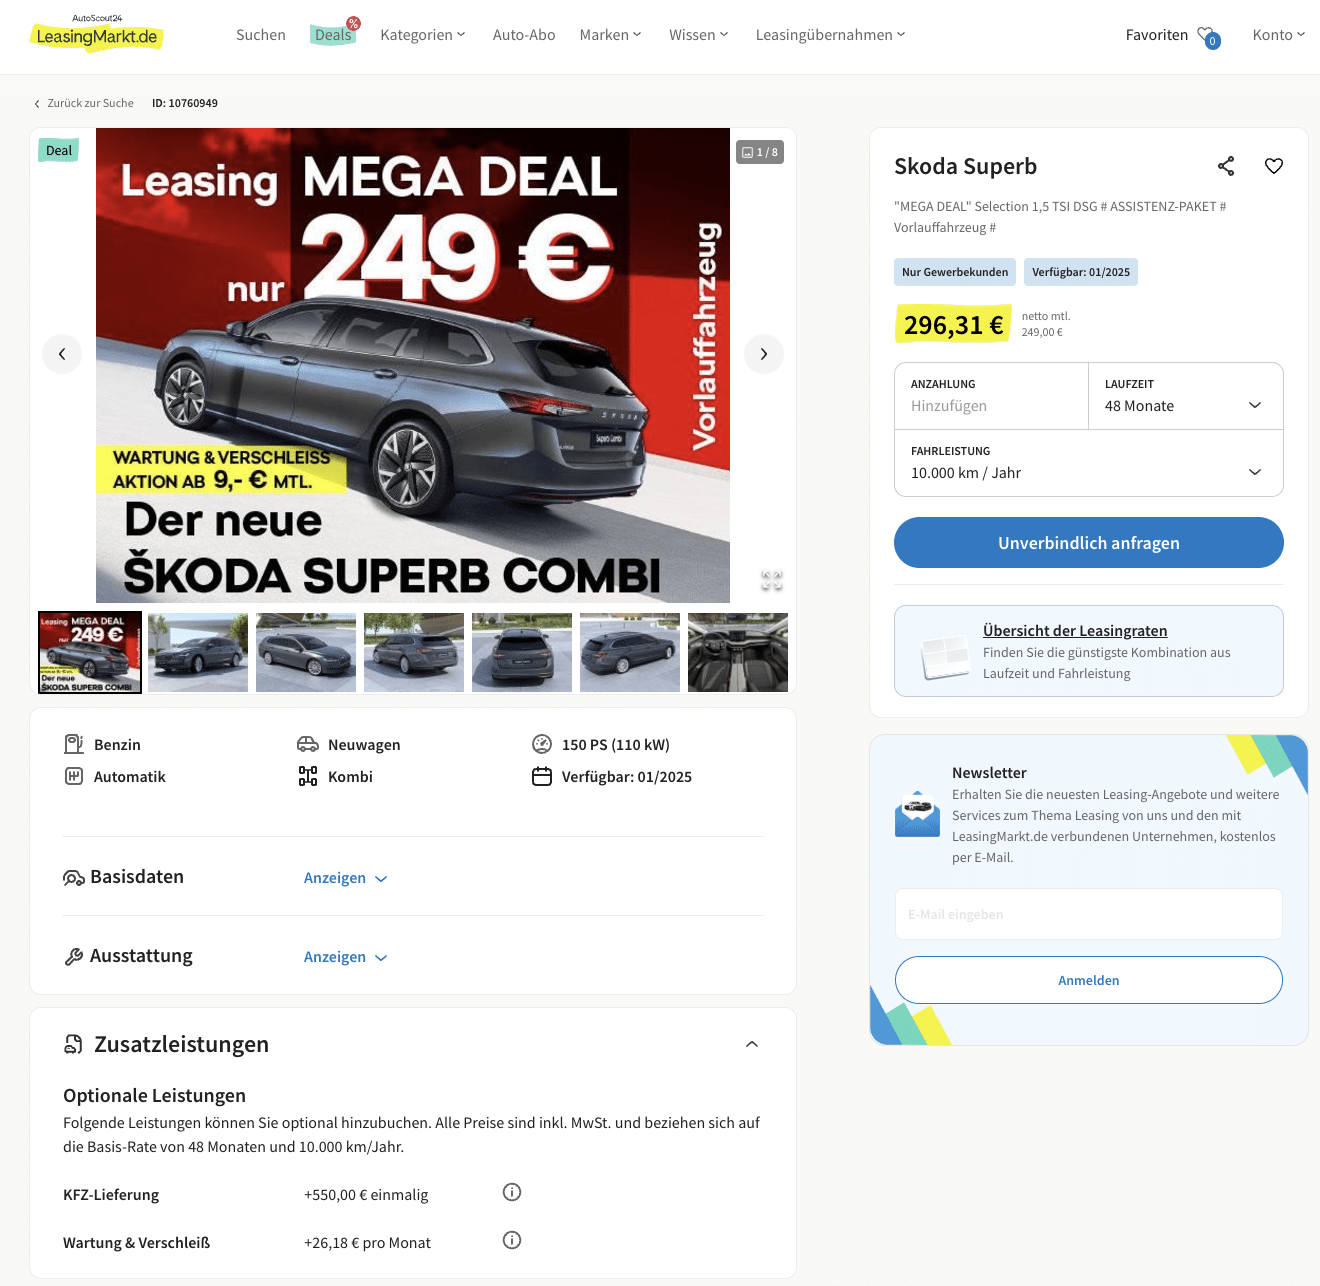Show next image with right arrow
1320x1286 pixels.
tap(764, 354)
